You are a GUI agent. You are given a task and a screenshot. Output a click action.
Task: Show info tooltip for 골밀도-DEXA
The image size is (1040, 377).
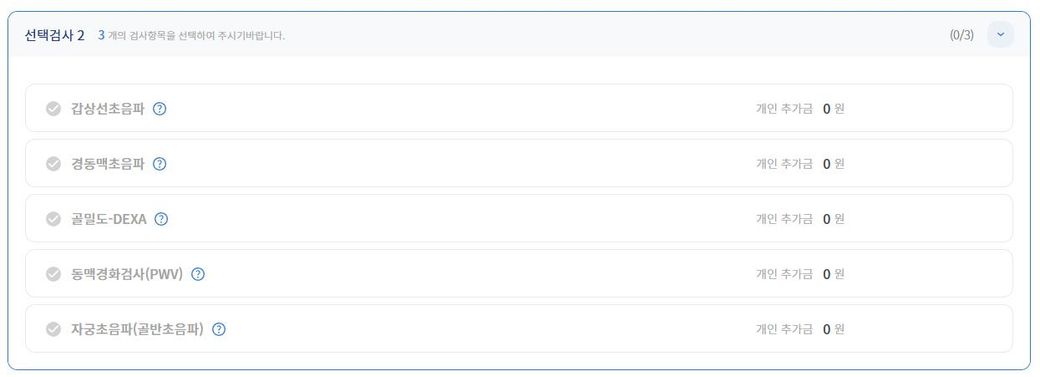(x=161, y=219)
